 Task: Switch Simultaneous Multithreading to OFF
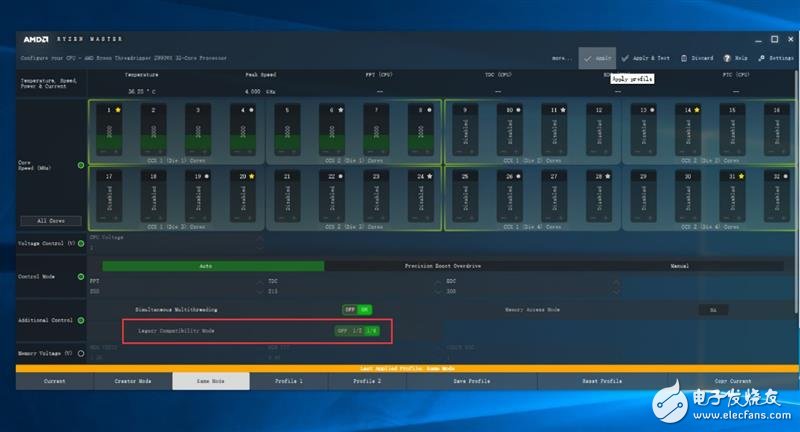[x=350, y=310]
